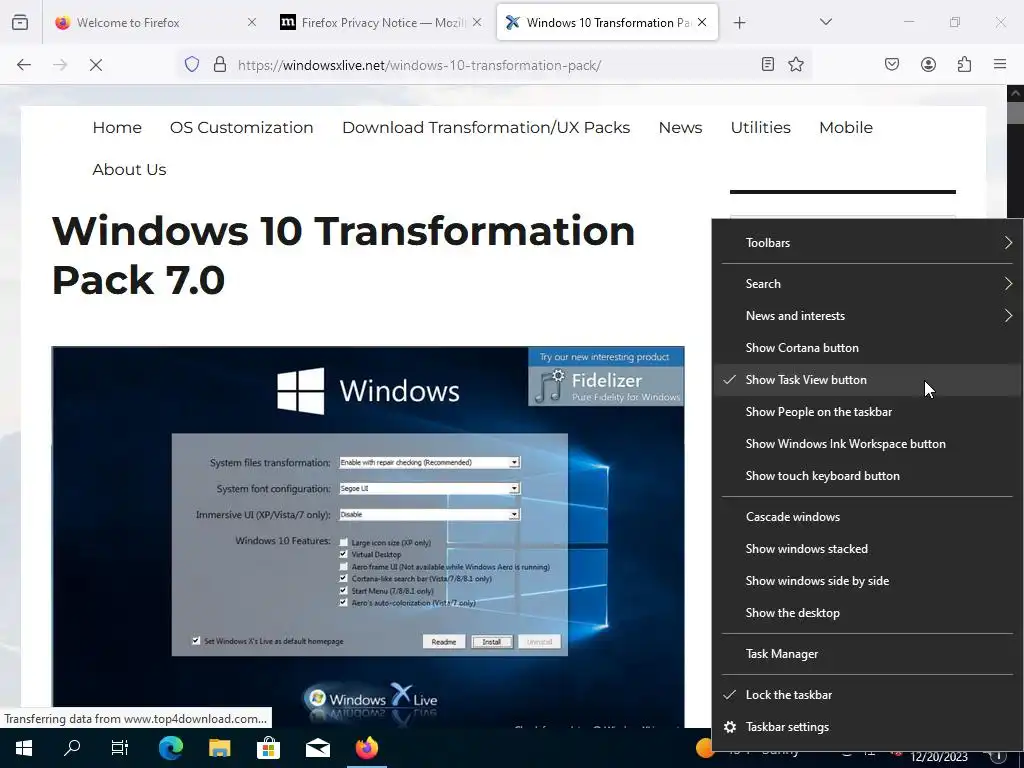
Task: Open a new tab with plus button
Action: 739,23
